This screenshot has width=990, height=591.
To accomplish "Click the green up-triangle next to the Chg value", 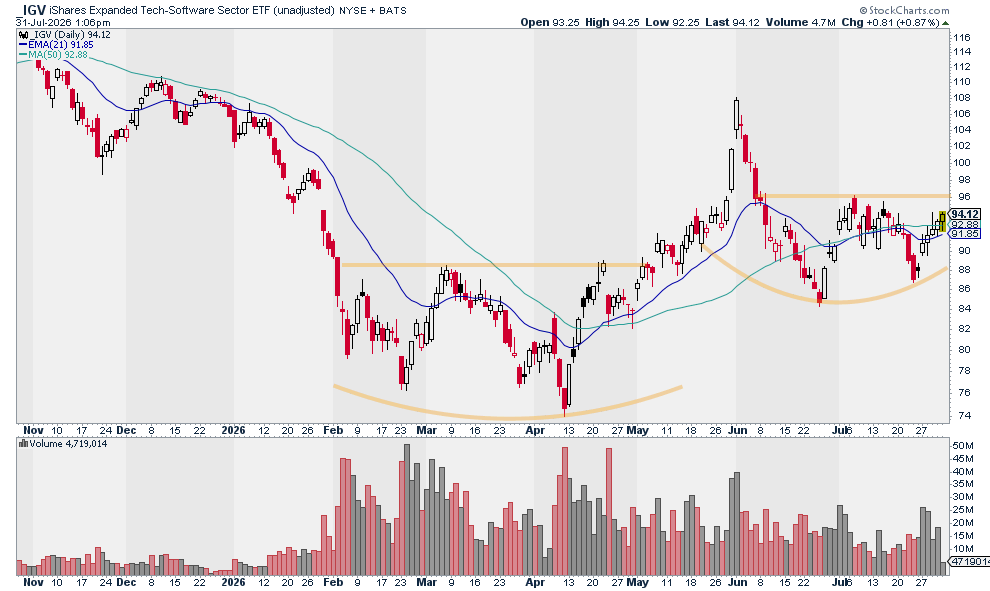I will coord(945,23).
